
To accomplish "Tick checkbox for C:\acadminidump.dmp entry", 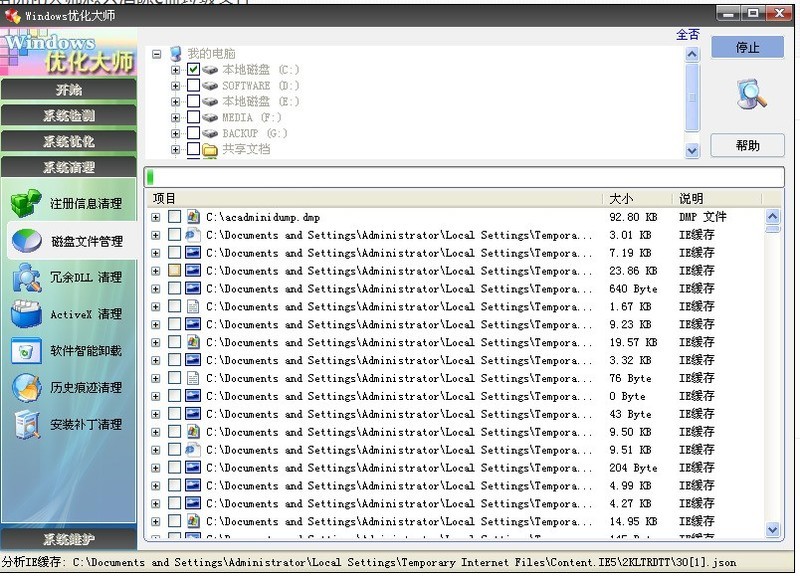I will [174, 217].
